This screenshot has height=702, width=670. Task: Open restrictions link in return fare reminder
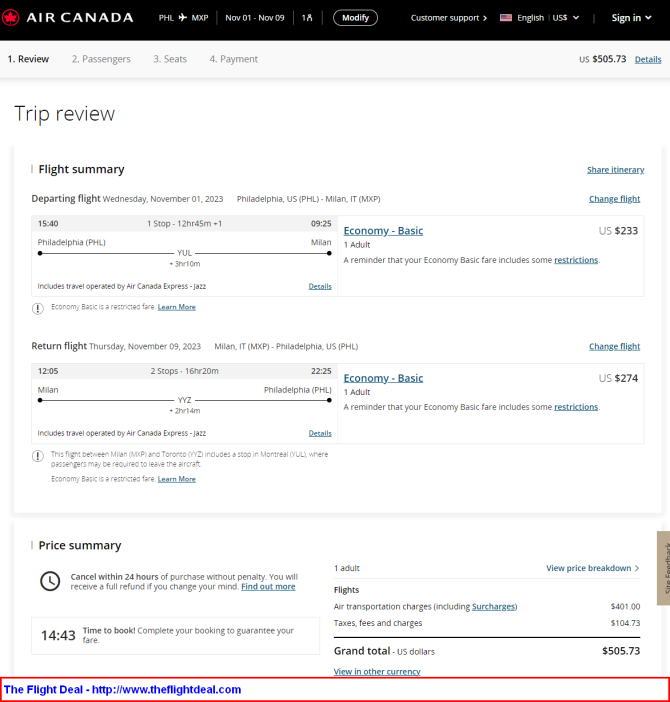point(576,407)
